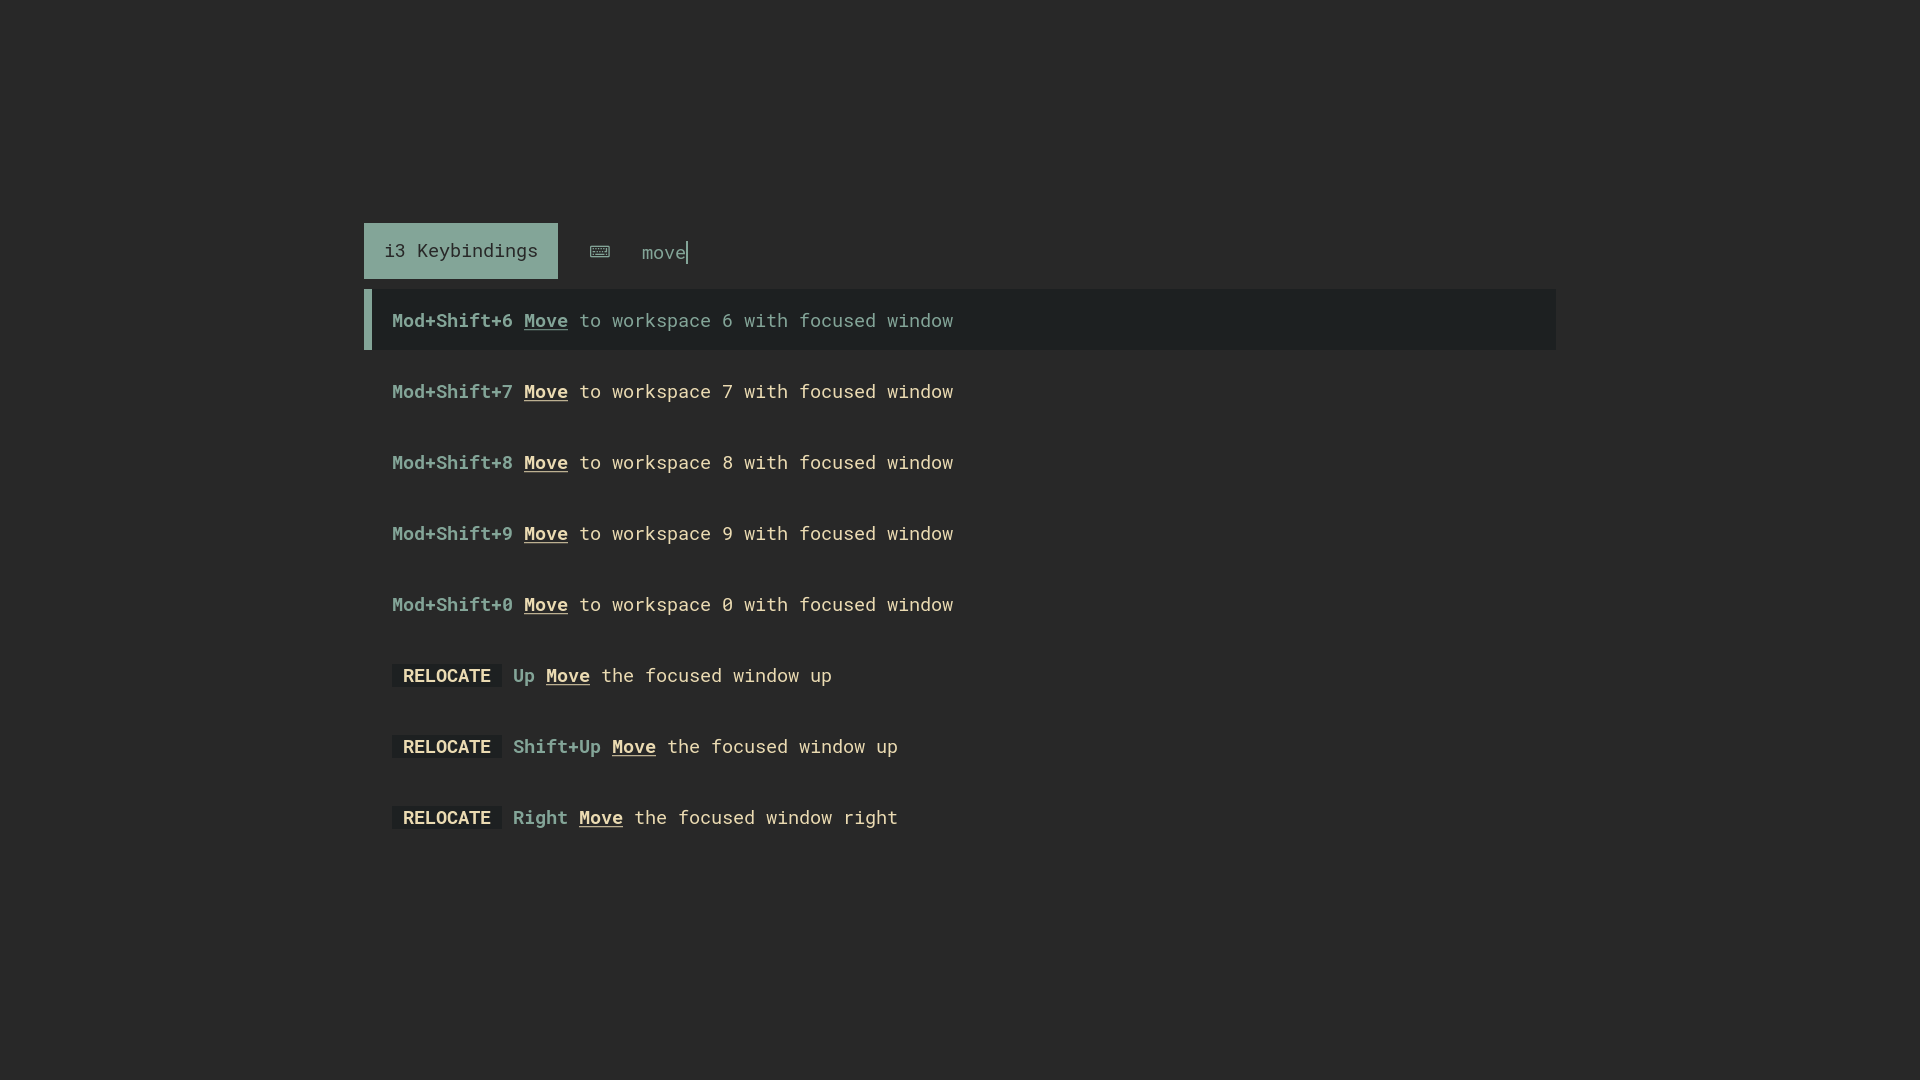Screen dimensions: 1920x1080
Task: Click the Move link in Mod+Shift+0 row
Action: point(545,605)
